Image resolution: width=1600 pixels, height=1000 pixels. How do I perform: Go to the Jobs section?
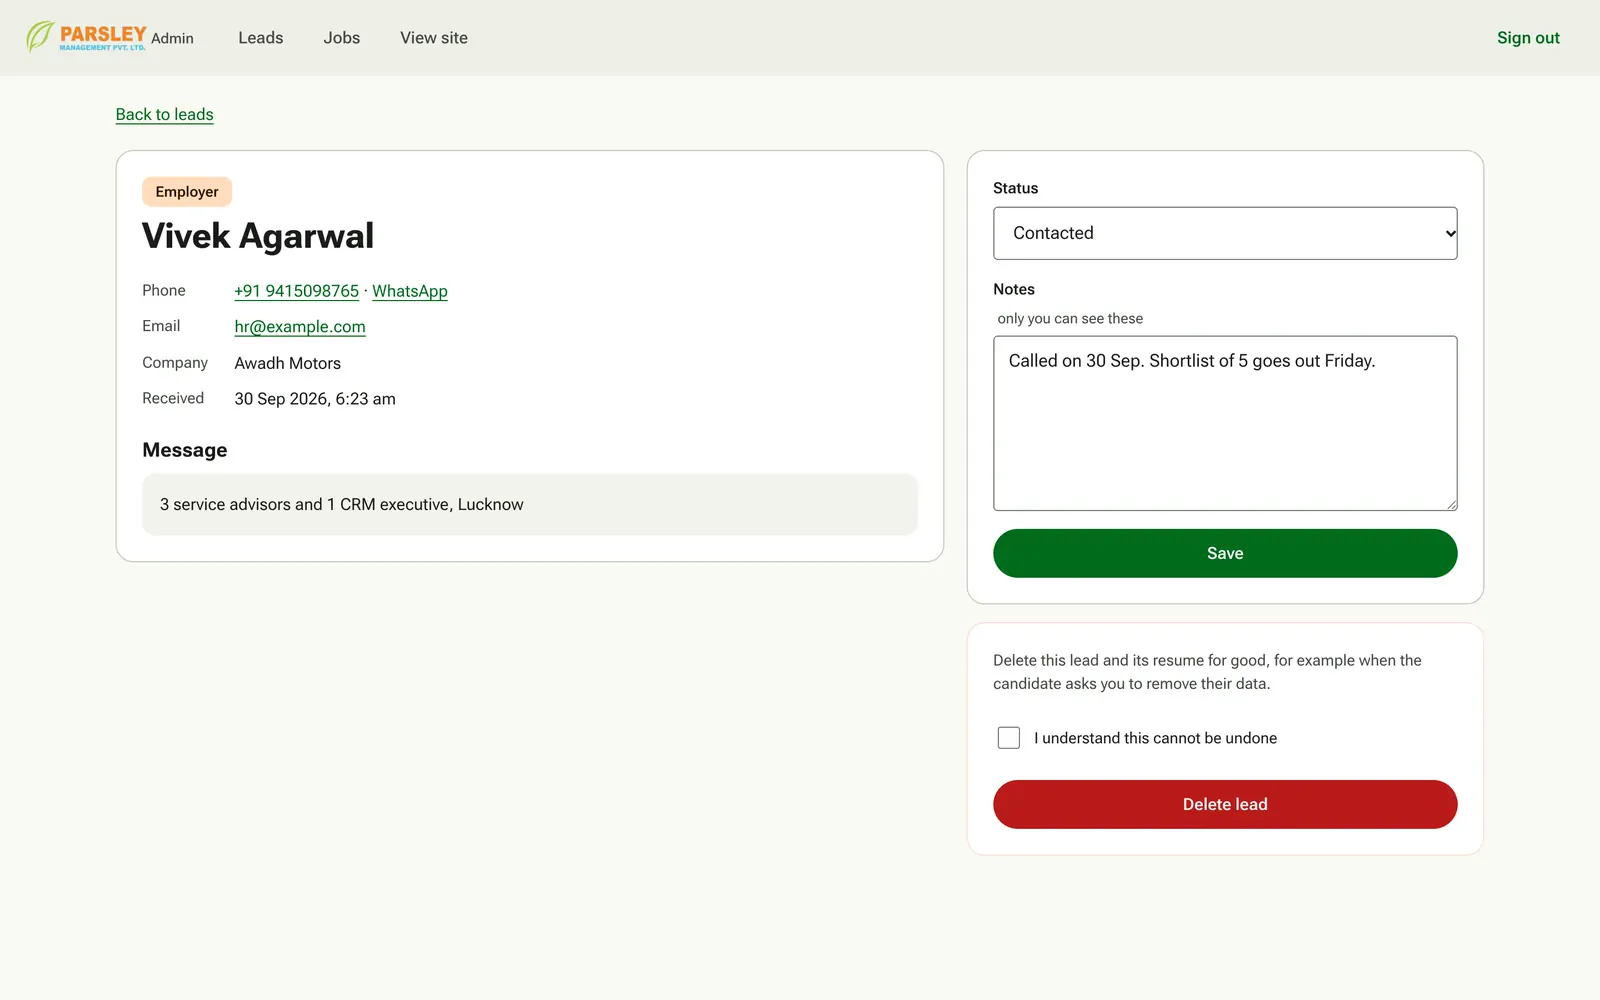[x=342, y=38]
